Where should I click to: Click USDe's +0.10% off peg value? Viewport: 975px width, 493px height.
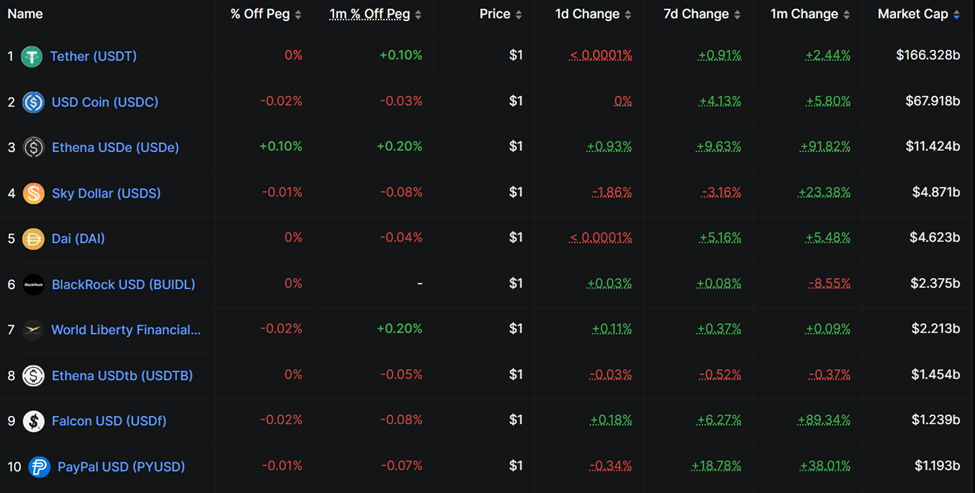tap(280, 147)
